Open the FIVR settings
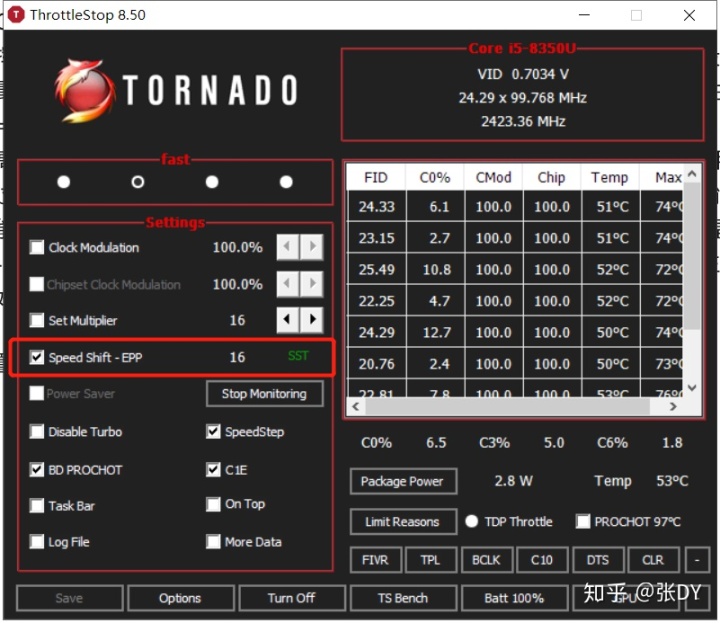Image resolution: width=720 pixels, height=623 pixels. pyautogui.click(x=376, y=560)
